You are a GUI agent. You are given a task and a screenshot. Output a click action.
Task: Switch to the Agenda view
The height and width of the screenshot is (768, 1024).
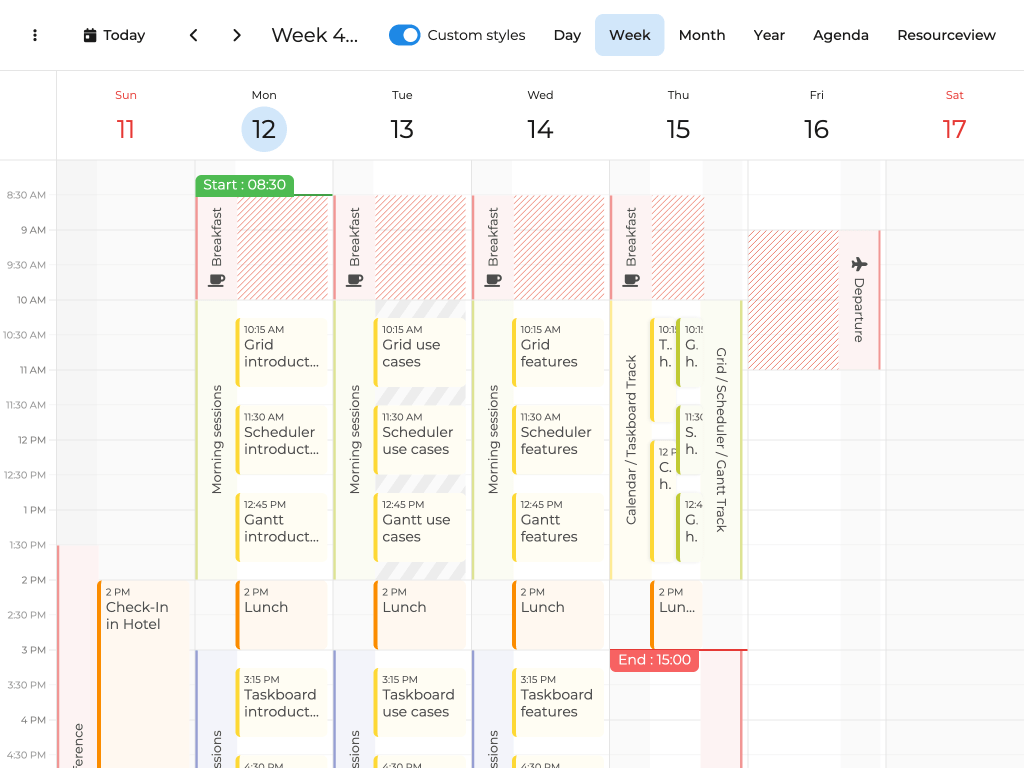(x=840, y=35)
